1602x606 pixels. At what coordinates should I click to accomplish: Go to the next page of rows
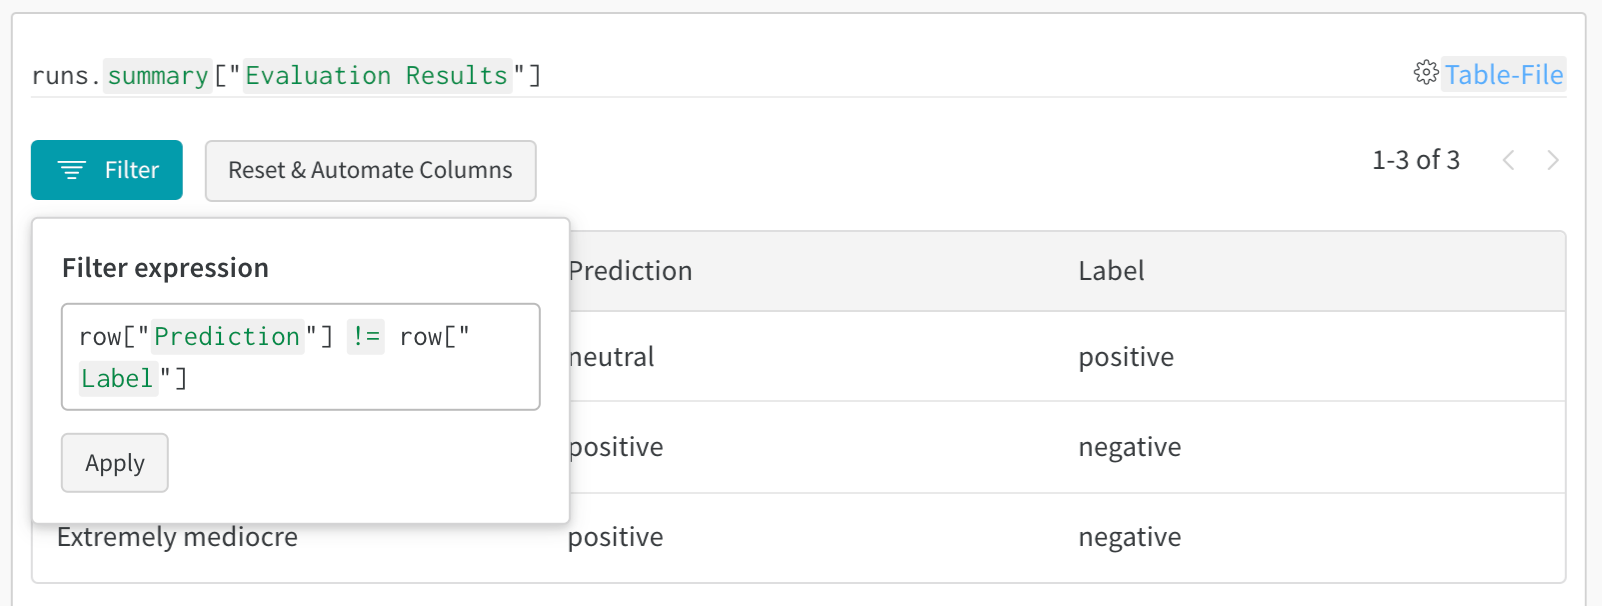click(x=1551, y=159)
